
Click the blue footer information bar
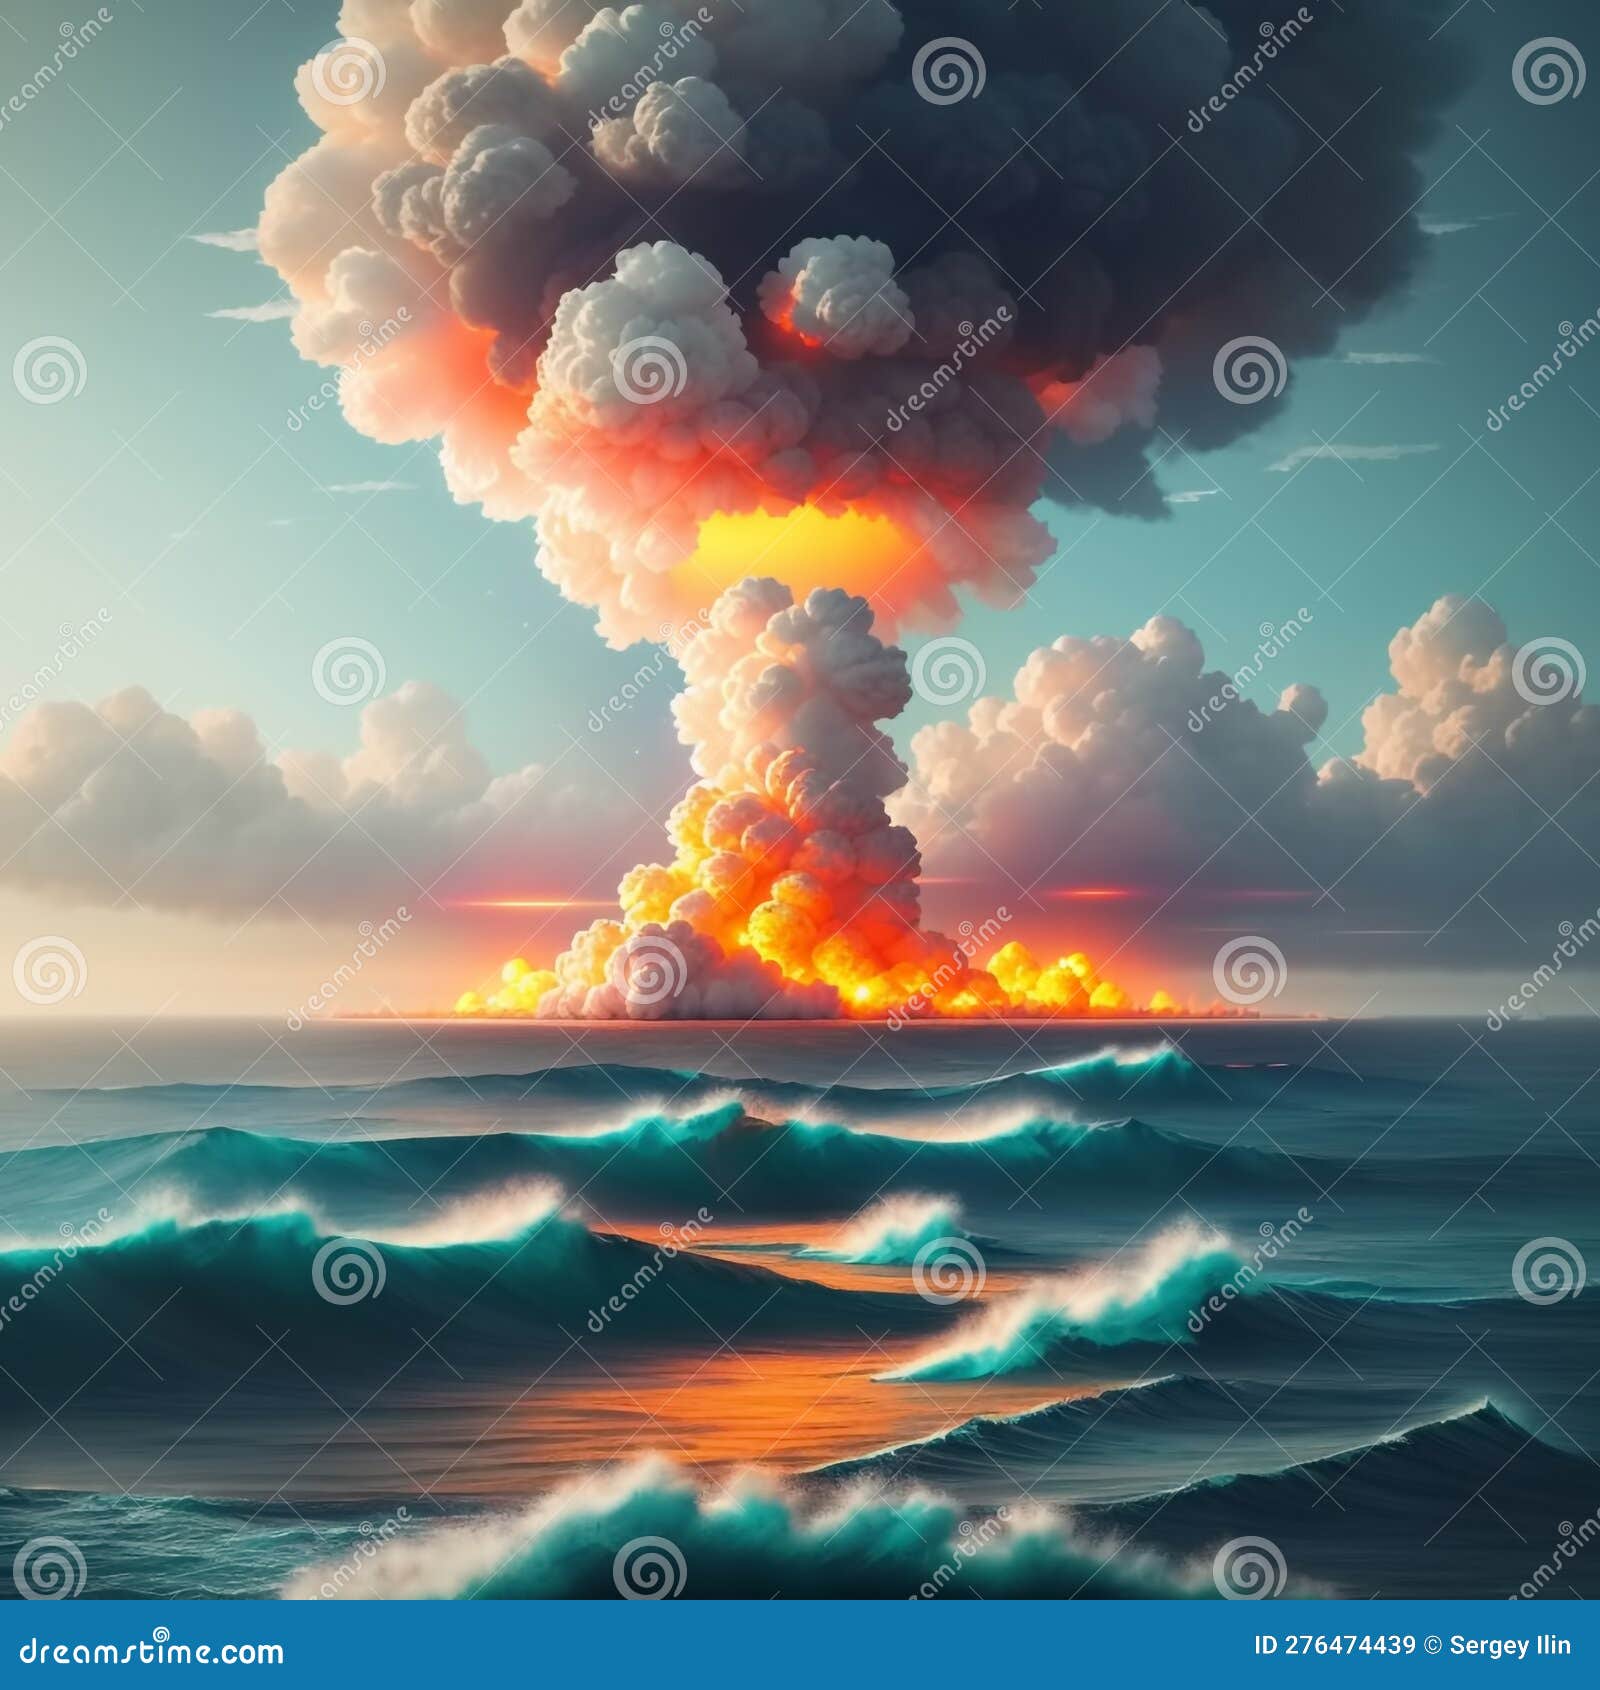(x=800, y=1647)
